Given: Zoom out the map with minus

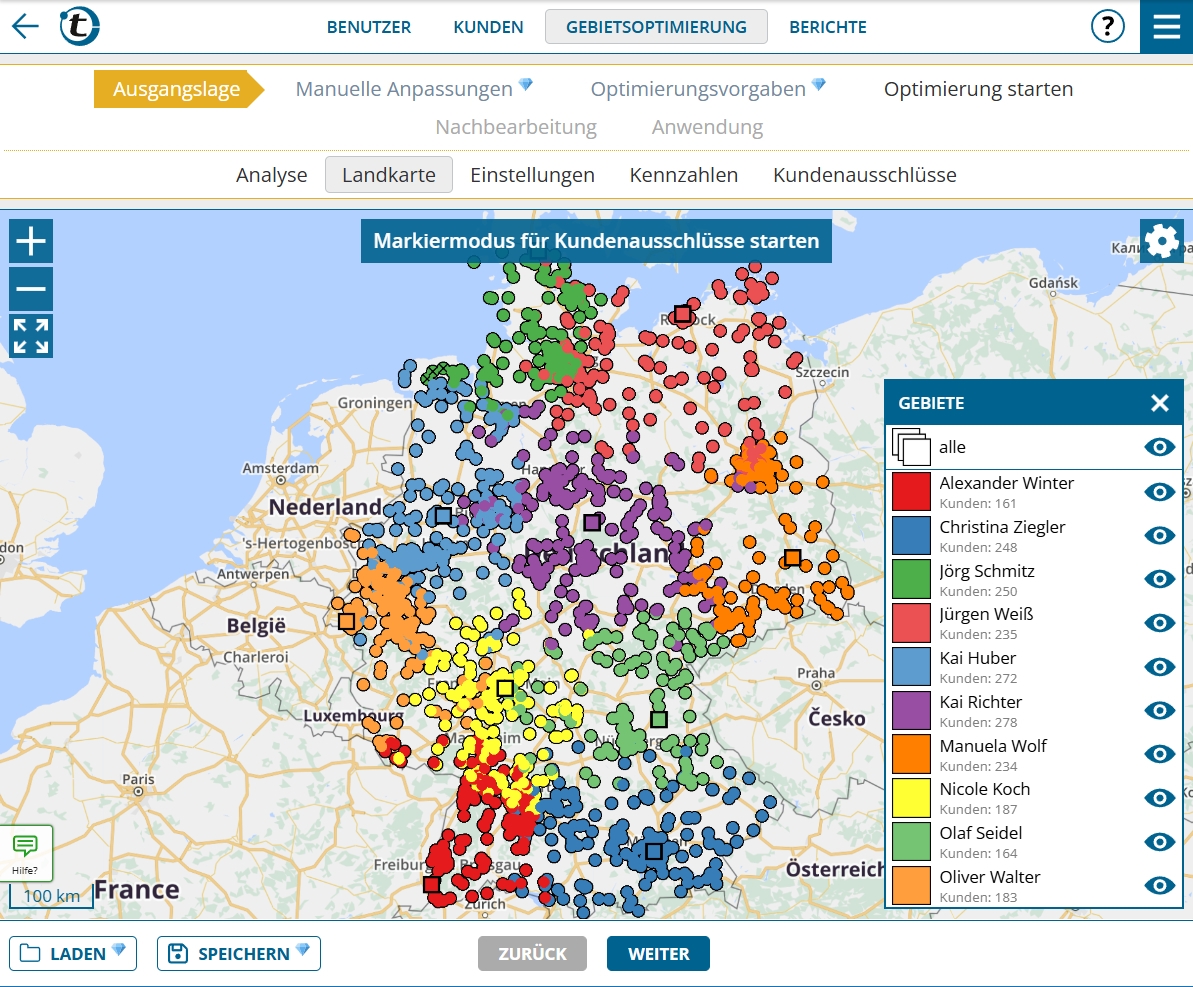Looking at the screenshot, I should pyautogui.click(x=31, y=288).
